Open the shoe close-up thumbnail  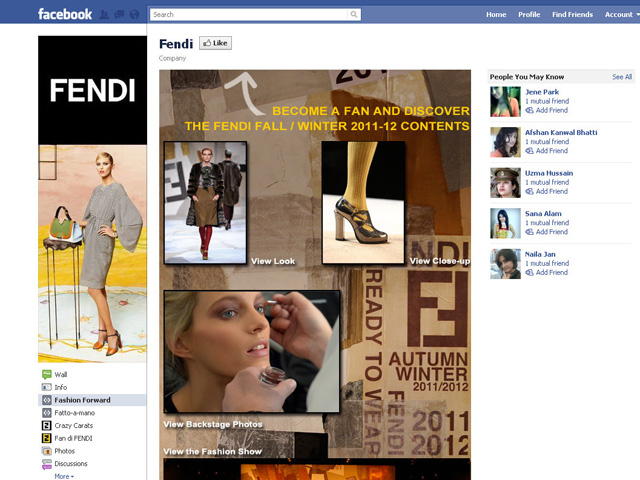click(364, 203)
